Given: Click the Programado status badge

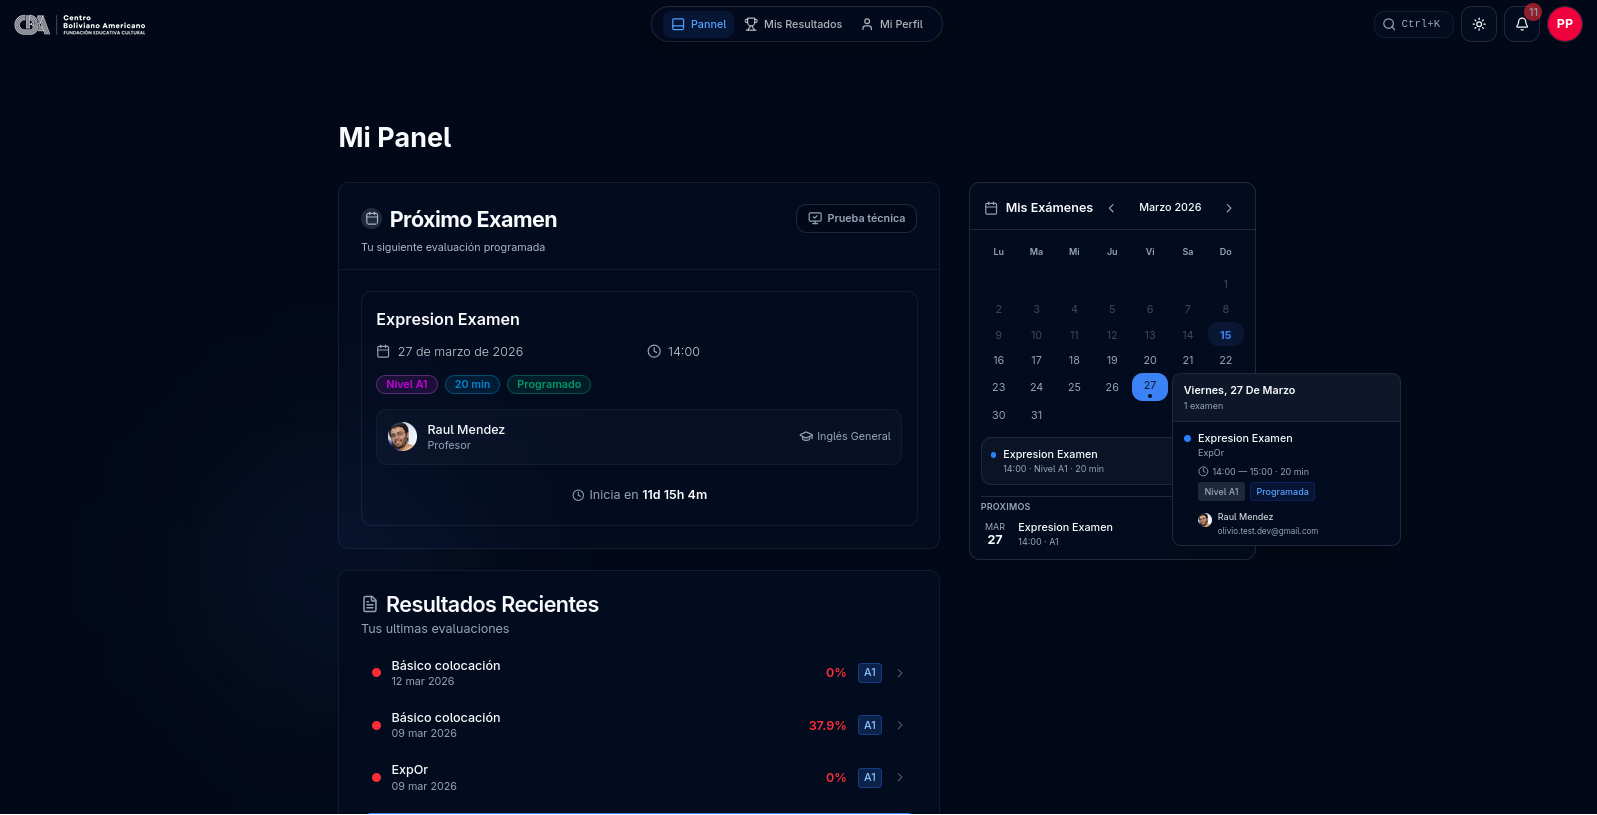Looking at the screenshot, I should [x=548, y=384].
